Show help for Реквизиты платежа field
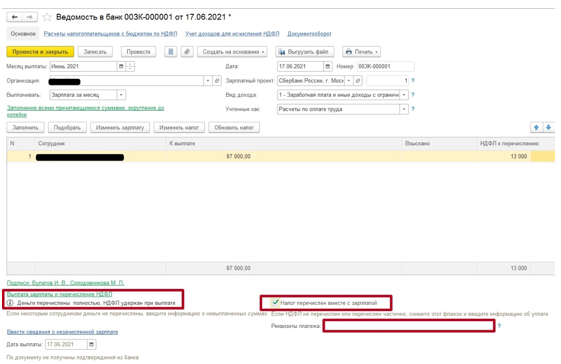 499,326
